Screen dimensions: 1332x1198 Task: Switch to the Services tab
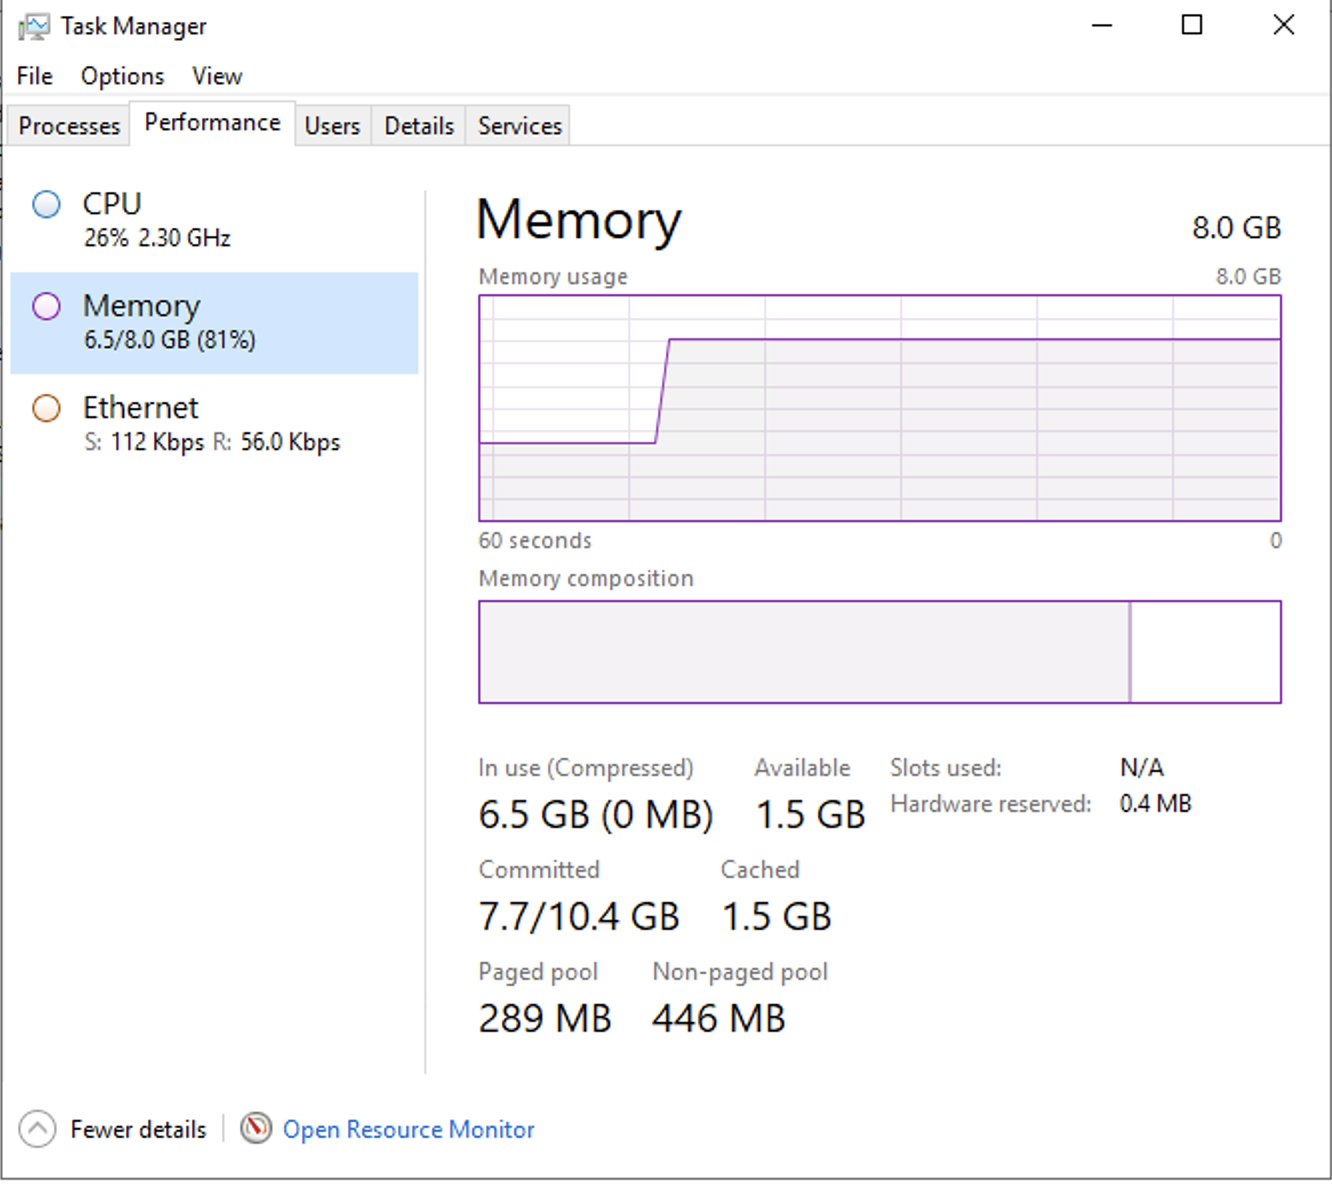pyautogui.click(x=519, y=126)
